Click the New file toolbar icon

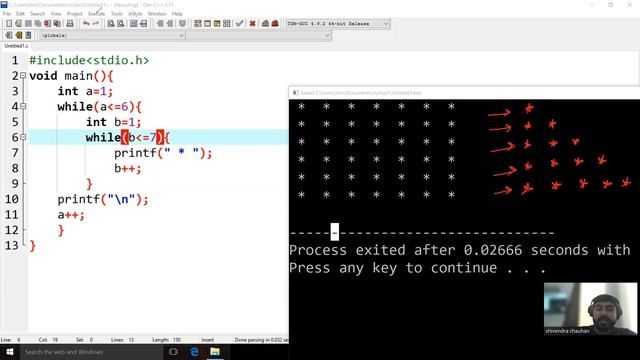(x=9, y=24)
